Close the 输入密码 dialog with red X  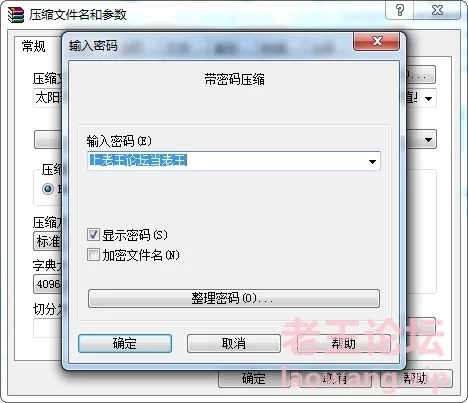point(377,41)
